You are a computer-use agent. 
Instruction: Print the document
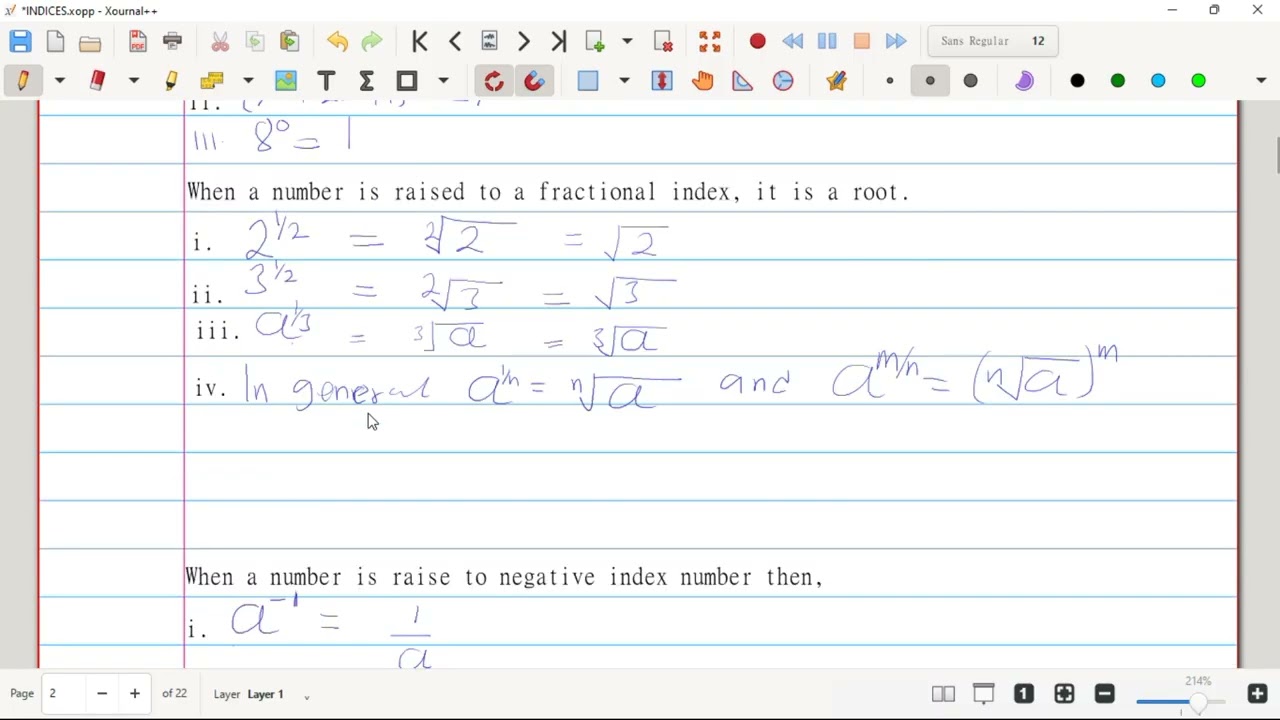click(x=173, y=41)
